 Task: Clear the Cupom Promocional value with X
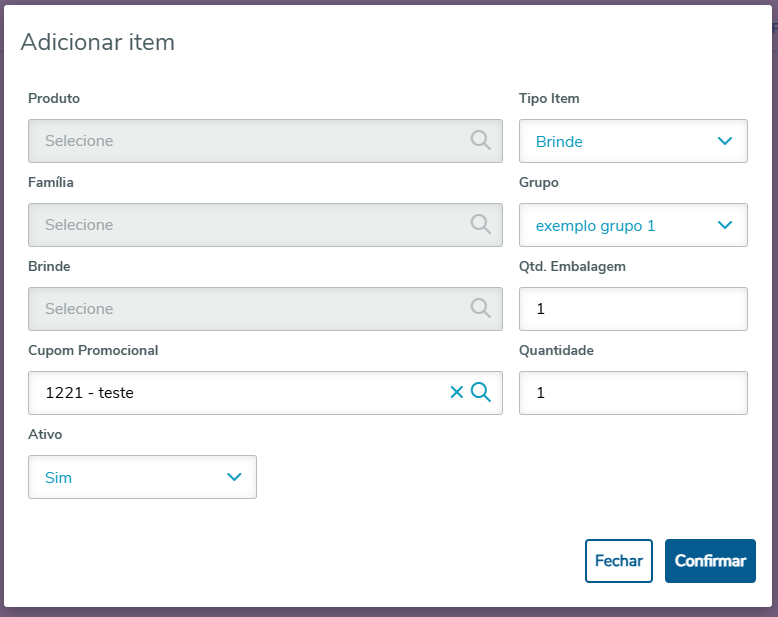point(457,392)
